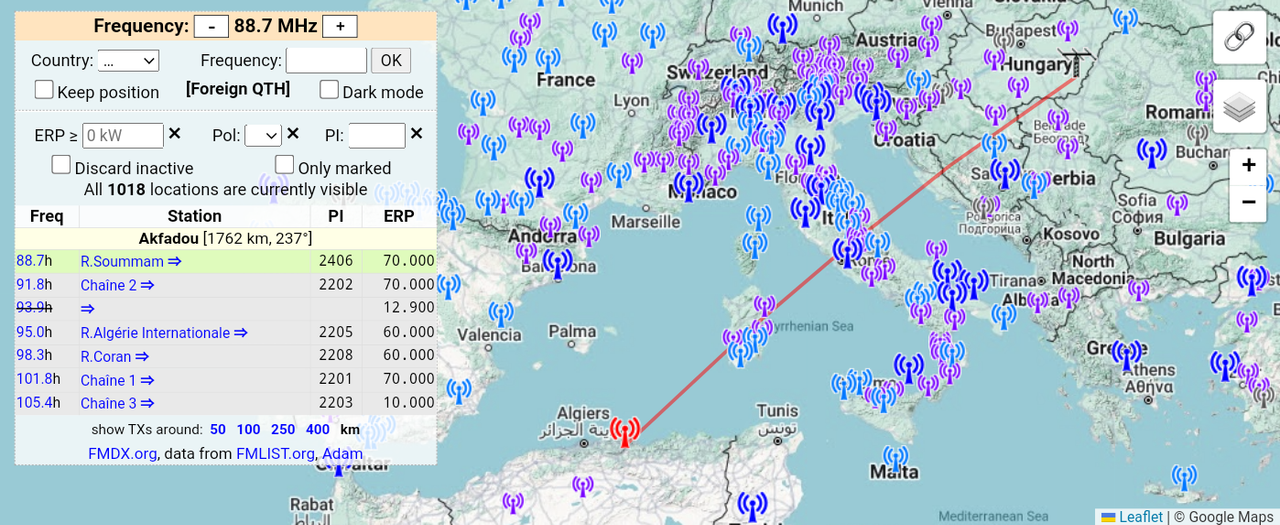Open the Country dropdown

[129, 61]
